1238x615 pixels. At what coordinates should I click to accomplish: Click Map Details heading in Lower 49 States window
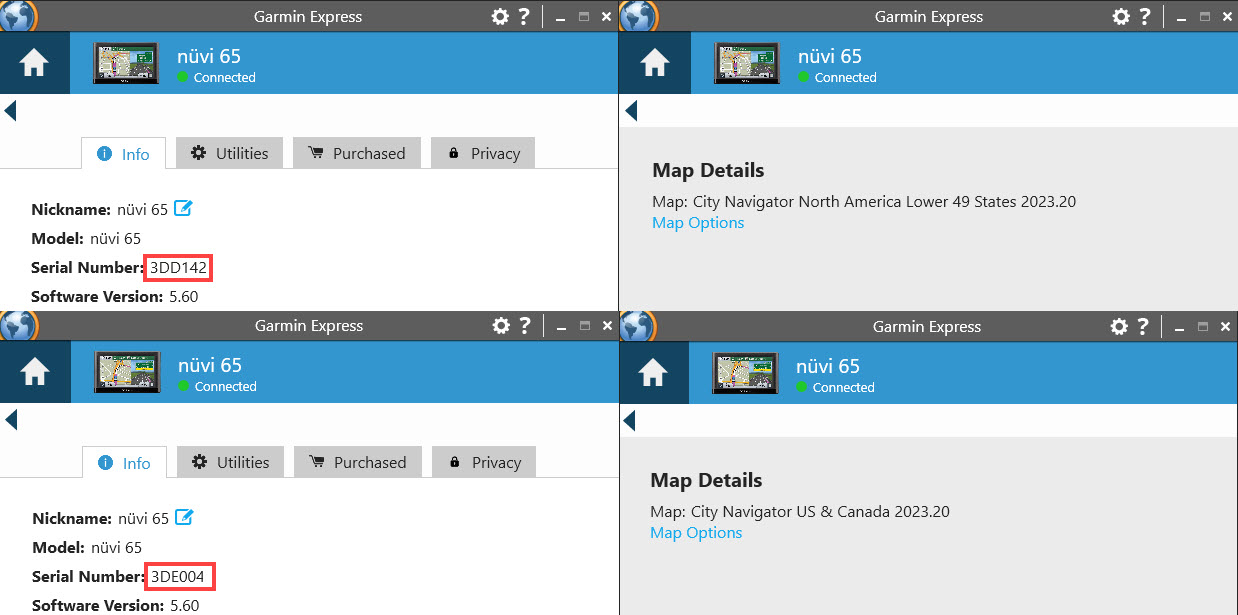coord(708,170)
